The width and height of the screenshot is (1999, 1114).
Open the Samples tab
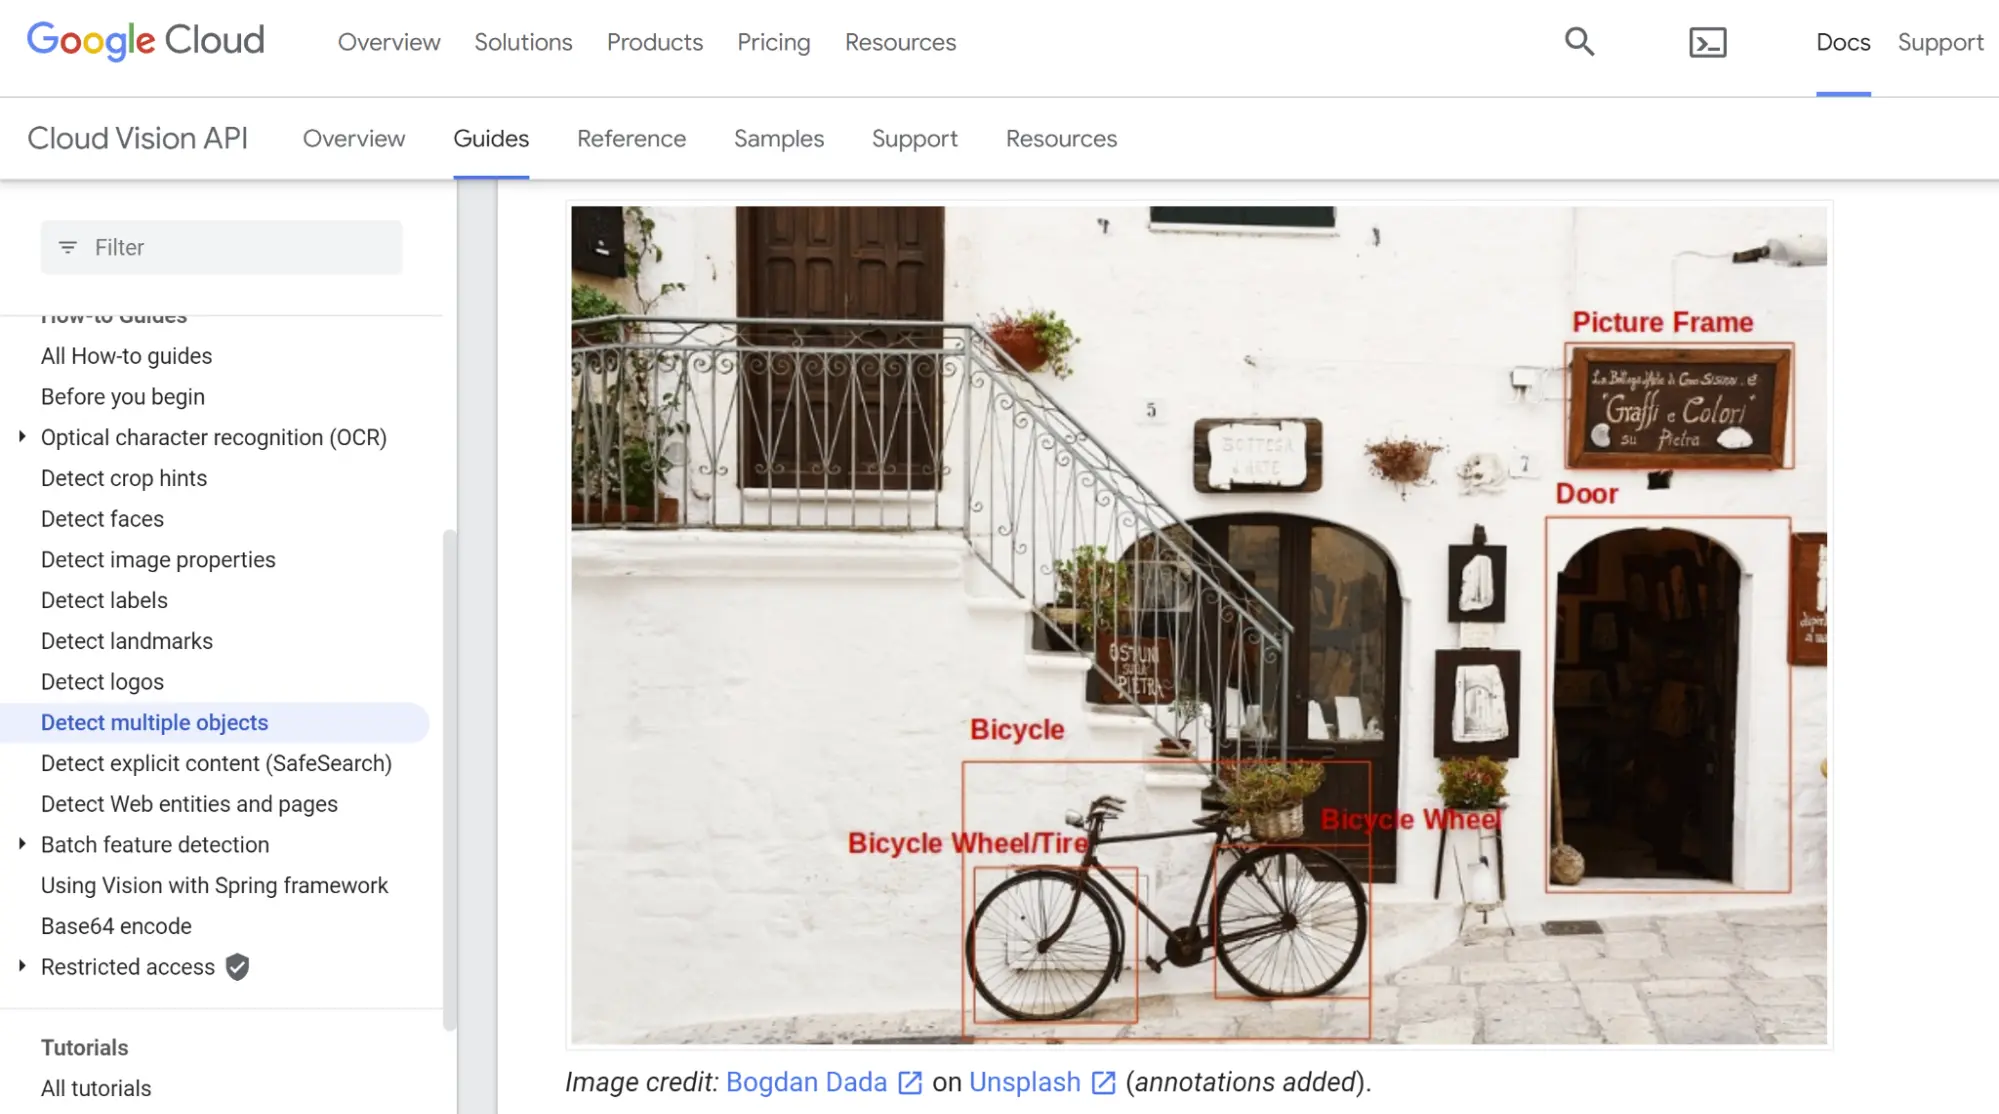pyautogui.click(x=778, y=139)
